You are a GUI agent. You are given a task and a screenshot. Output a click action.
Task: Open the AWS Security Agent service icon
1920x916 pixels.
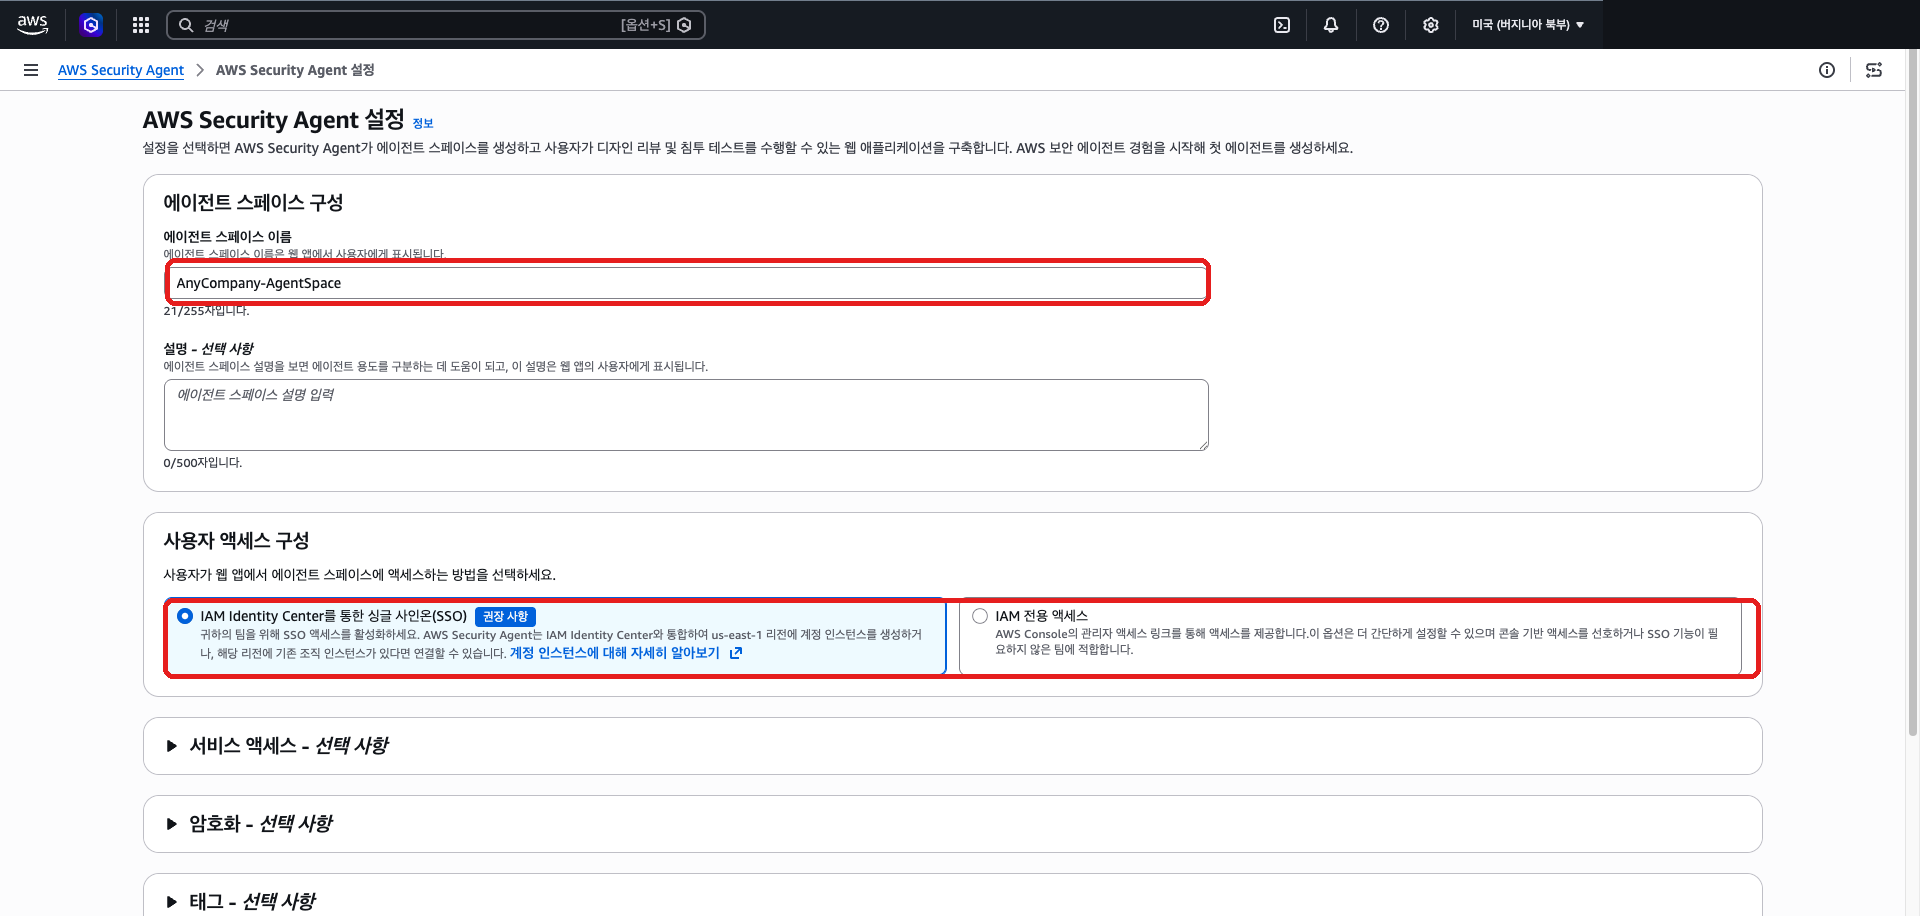(91, 25)
